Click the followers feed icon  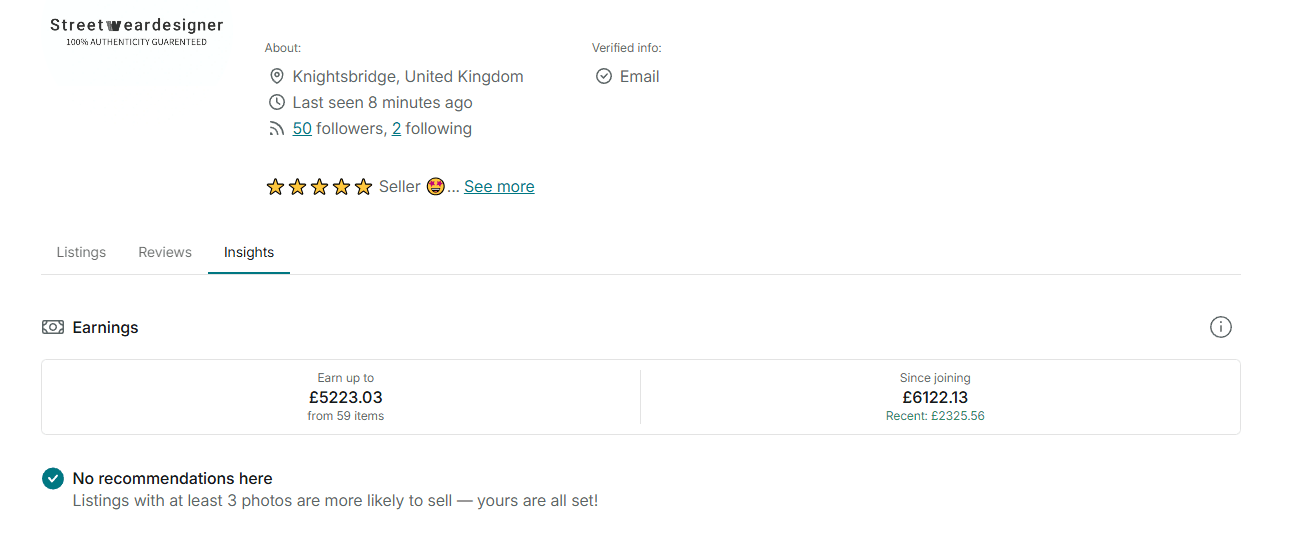coord(277,128)
